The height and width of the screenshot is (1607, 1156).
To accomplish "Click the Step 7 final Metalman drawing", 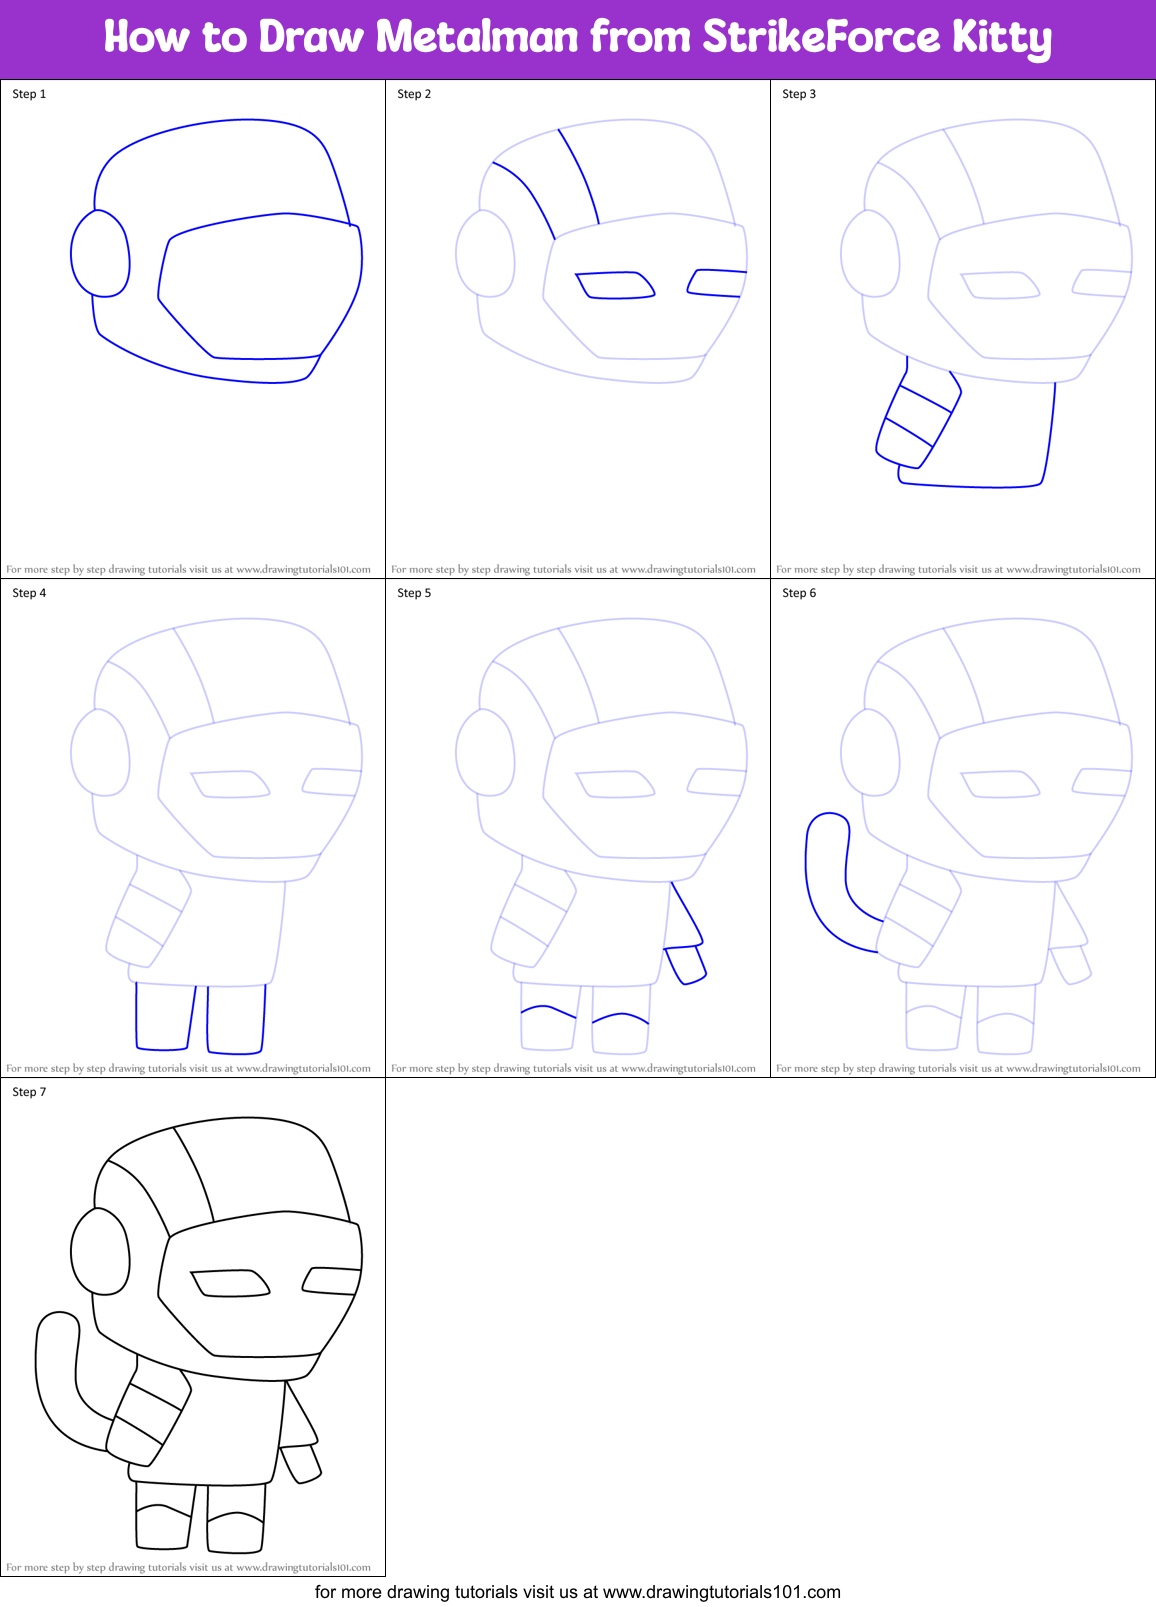I will [x=198, y=1336].
